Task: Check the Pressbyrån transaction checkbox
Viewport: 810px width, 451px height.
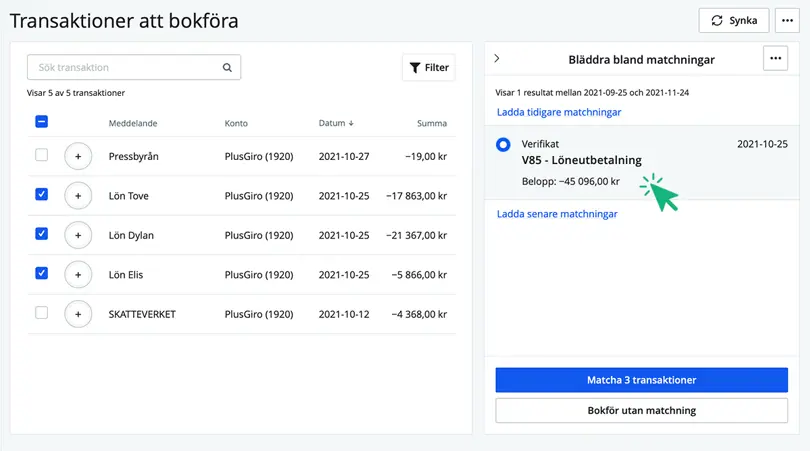Action: 41,155
